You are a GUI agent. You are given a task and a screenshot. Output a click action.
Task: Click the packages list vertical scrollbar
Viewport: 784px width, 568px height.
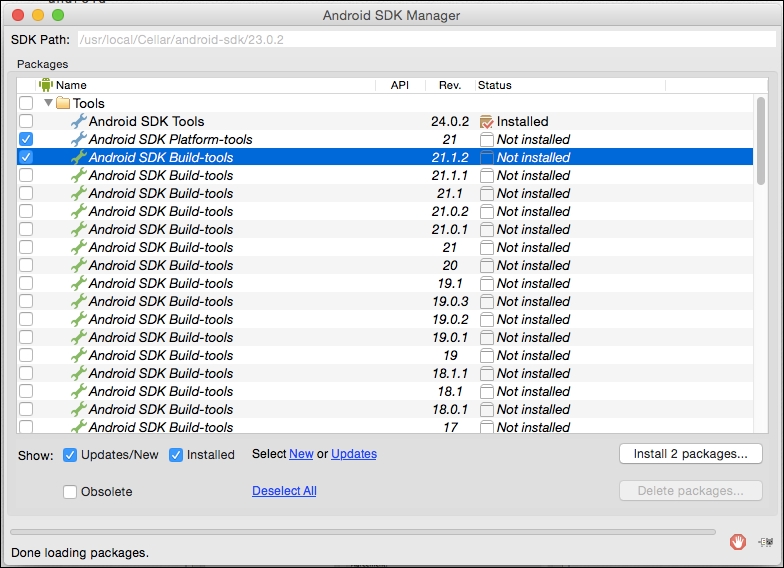click(x=760, y=141)
